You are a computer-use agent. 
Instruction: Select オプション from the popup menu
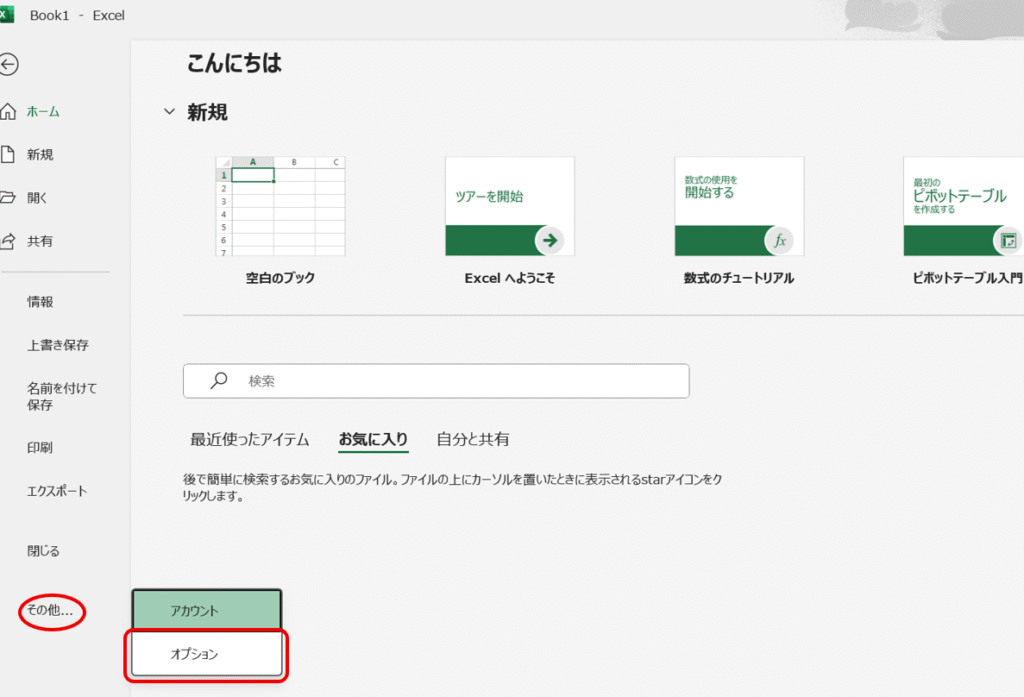[x=206, y=654]
